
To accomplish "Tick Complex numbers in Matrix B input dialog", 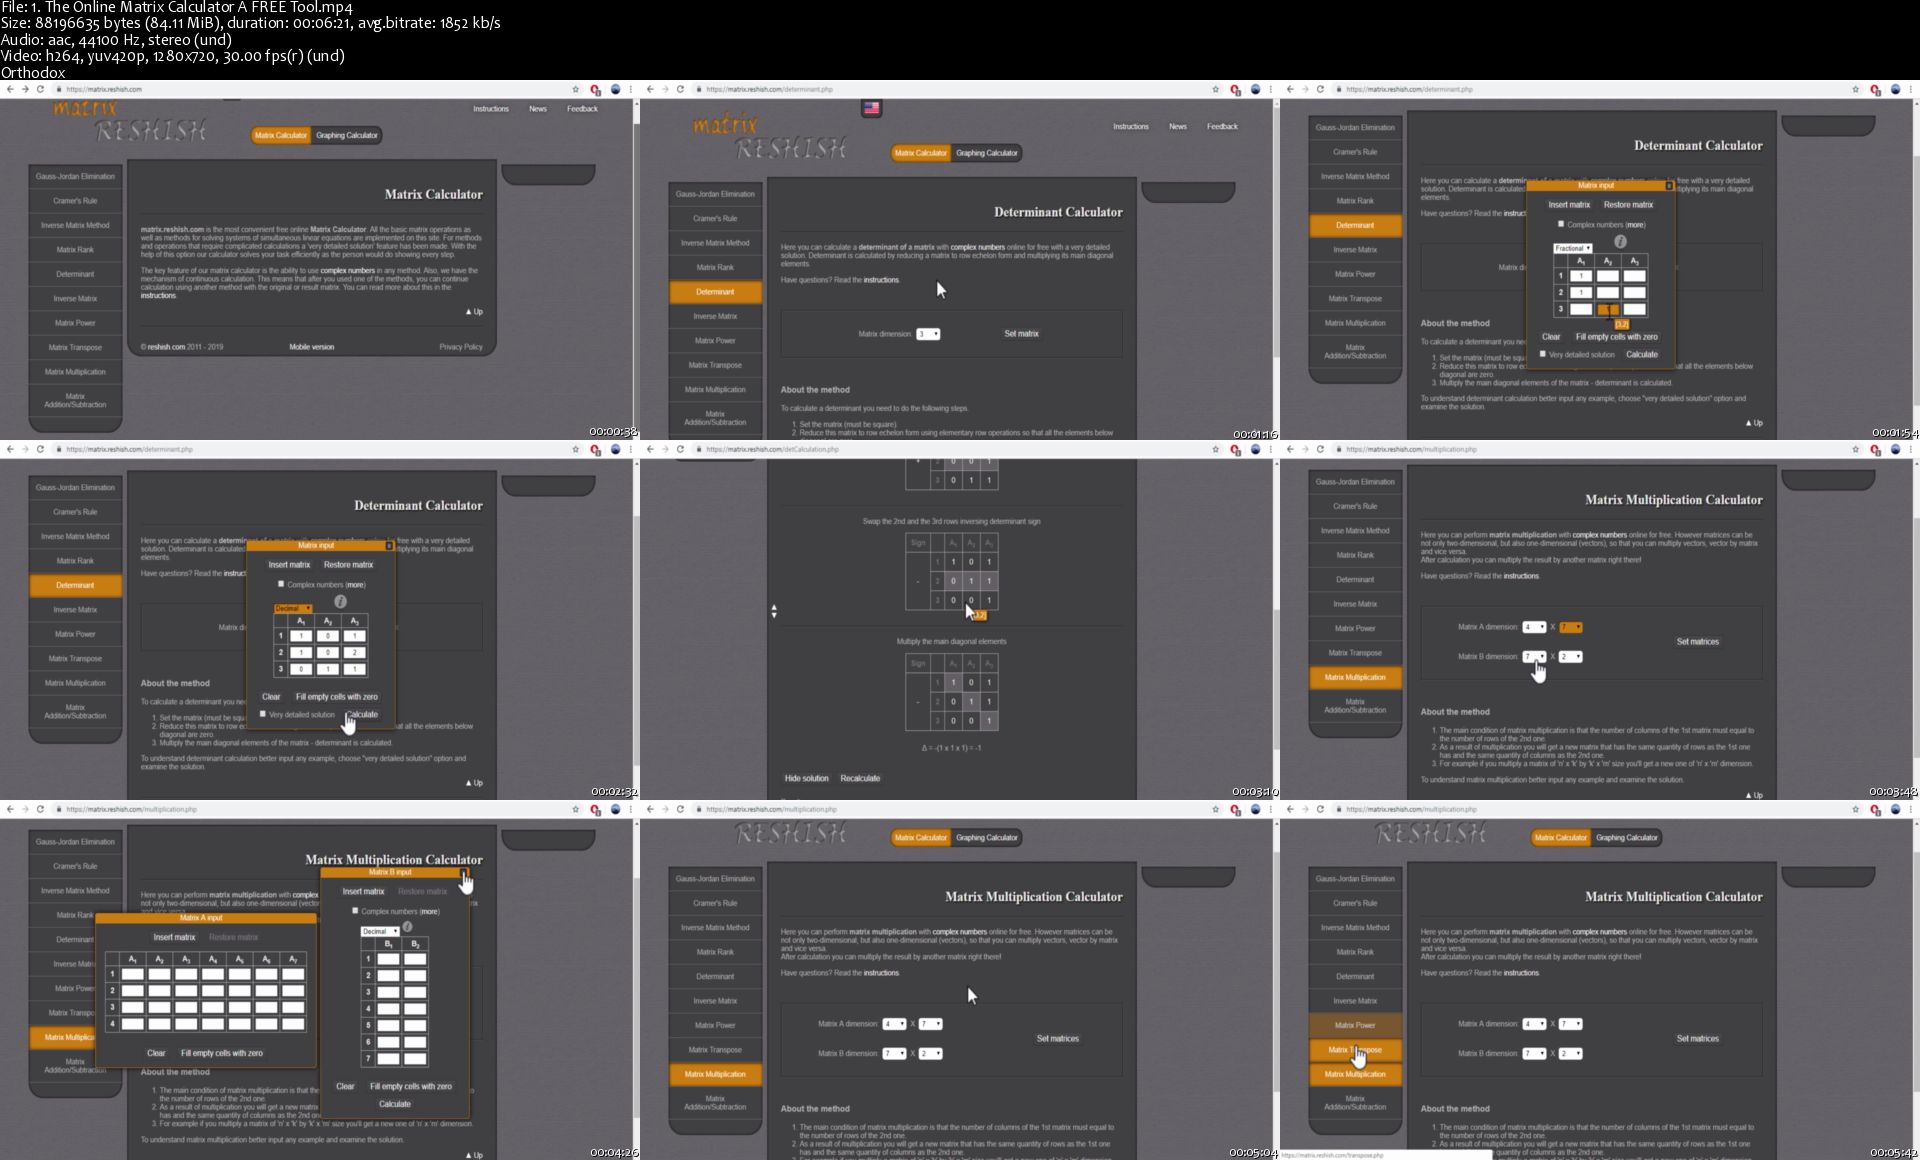I will pos(355,911).
